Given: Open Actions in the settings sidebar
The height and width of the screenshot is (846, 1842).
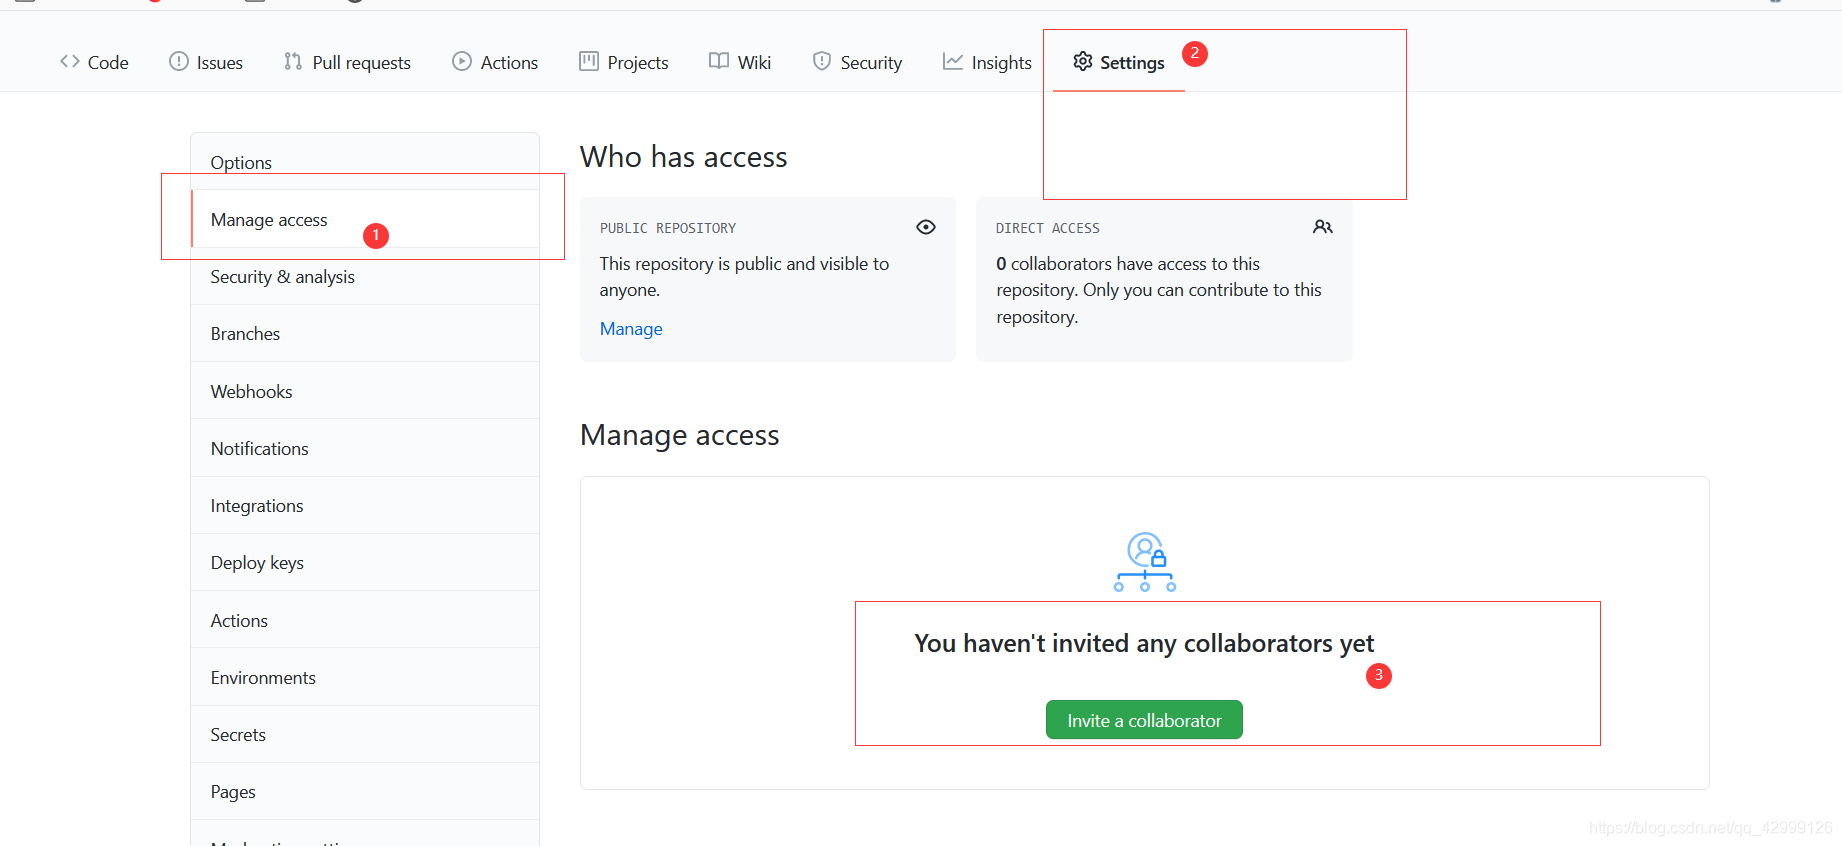Looking at the screenshot, I should point(365,620).
